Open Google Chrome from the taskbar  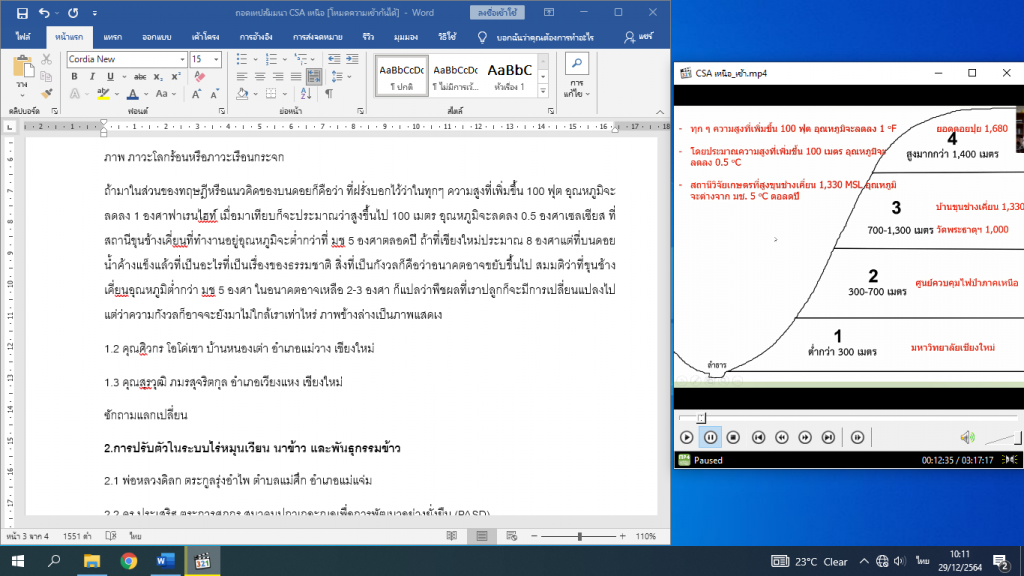click(x=128, y=561)
